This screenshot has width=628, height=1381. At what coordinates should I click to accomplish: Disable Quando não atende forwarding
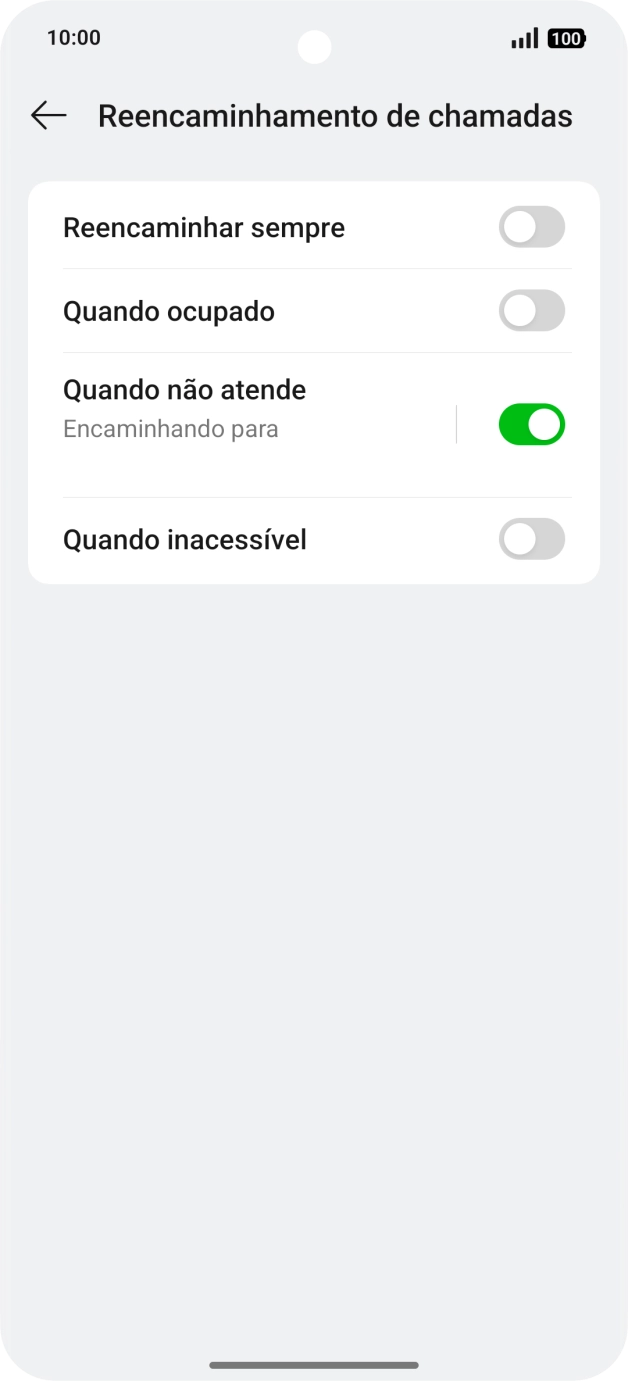[531, 424]
